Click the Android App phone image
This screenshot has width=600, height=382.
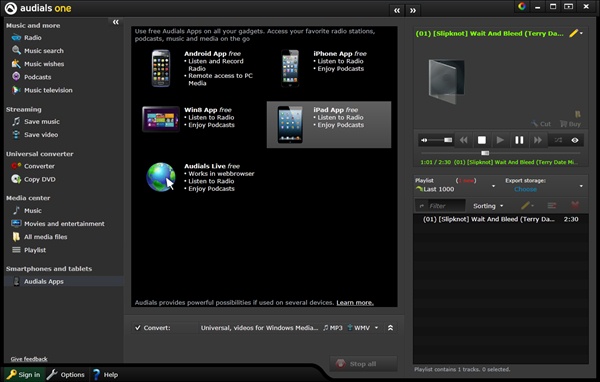coord(161,68)
